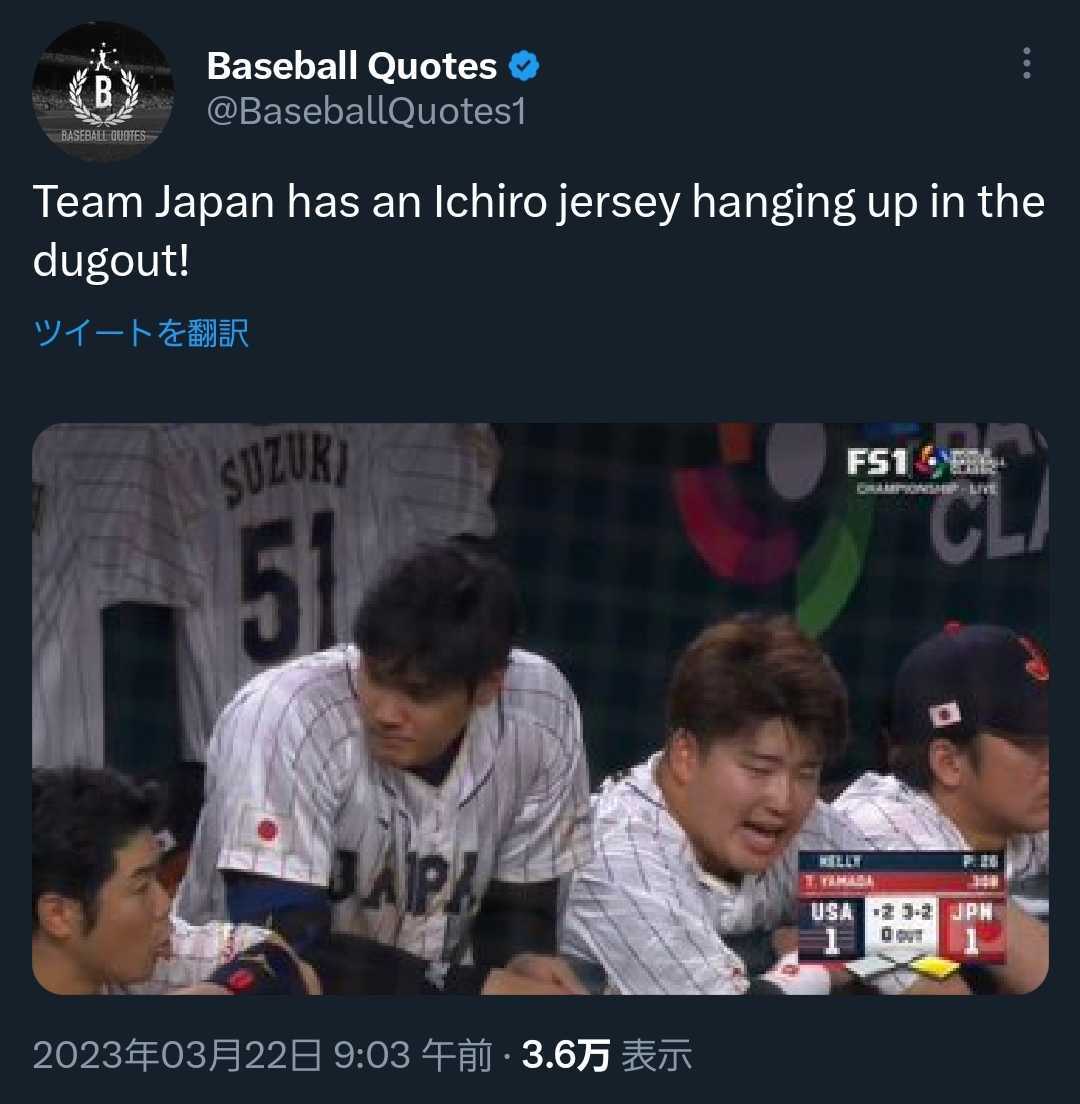Open the three-dot more options menu
The width and height of the screenshot is (1080, 1104).
1027,63
